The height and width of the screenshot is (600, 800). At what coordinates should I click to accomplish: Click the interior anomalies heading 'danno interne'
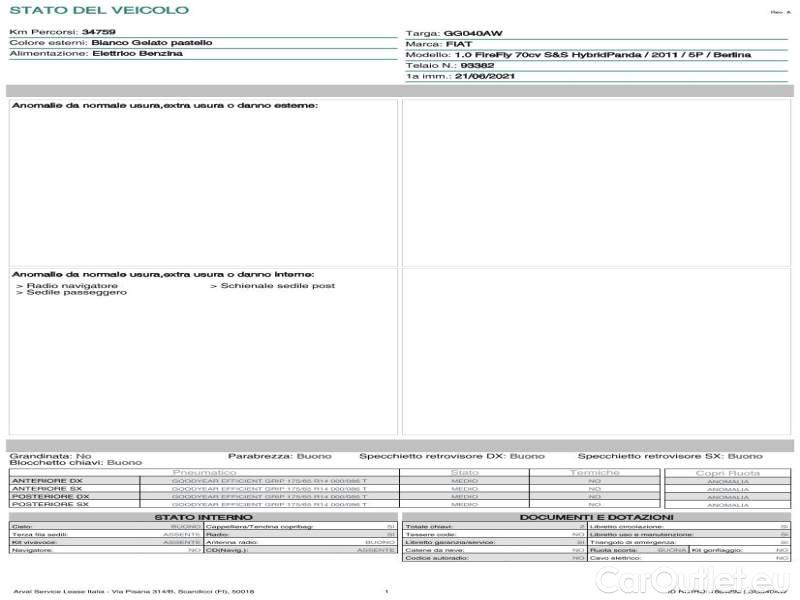pos(163,274)
